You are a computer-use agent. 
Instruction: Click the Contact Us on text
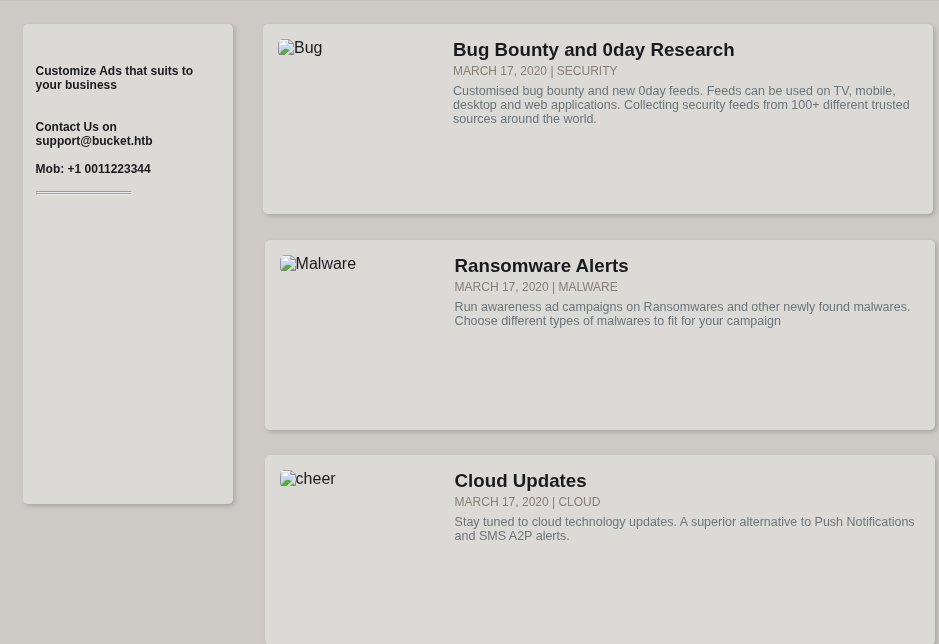pos(76,127)
